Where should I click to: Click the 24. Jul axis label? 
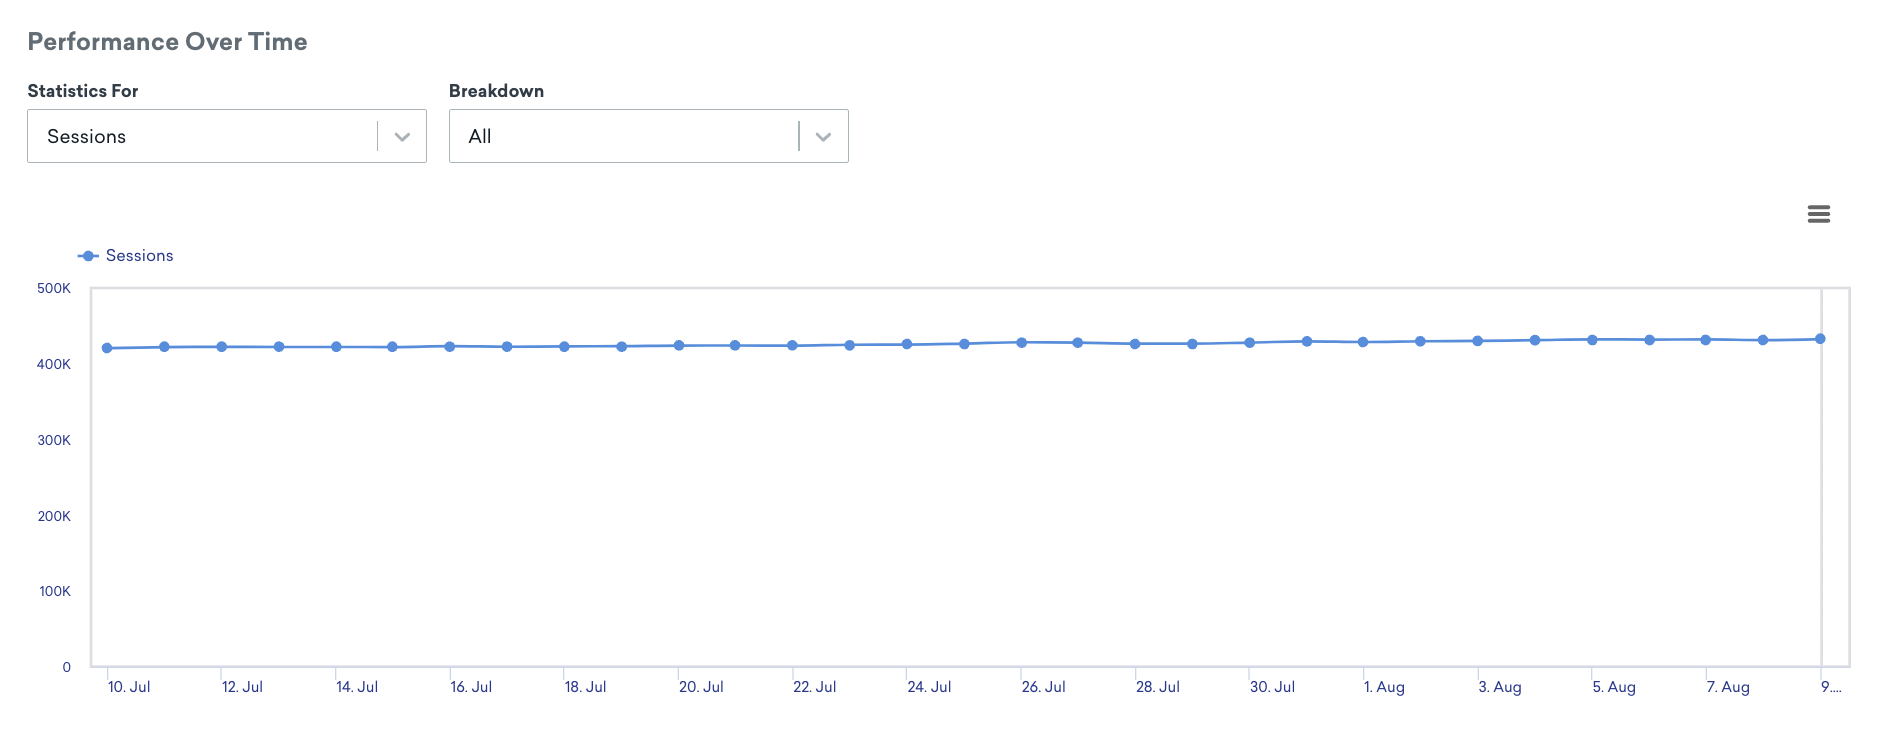tap(929, 687)
